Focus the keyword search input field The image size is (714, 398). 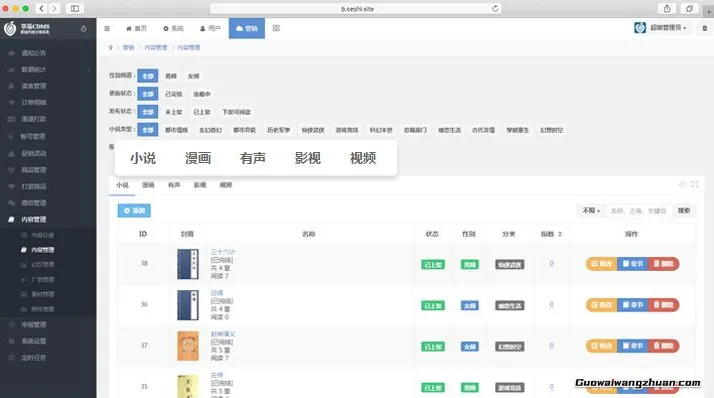(x=639, y=210)
